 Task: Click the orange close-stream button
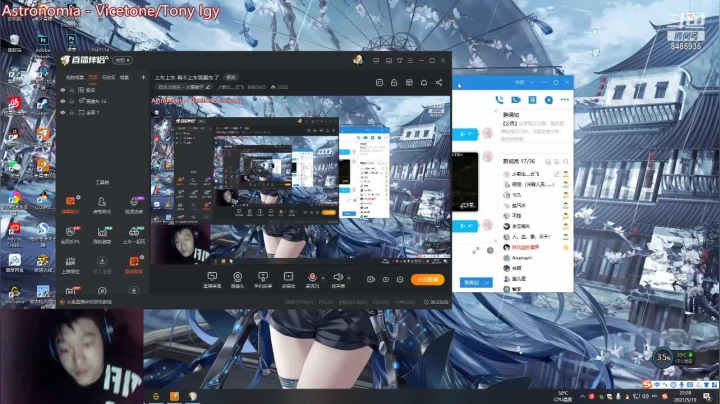428,279
